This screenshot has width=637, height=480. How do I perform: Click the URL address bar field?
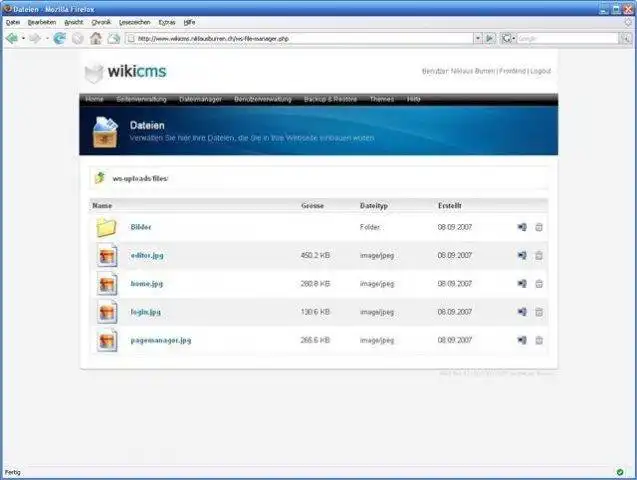tap(299, 39)
